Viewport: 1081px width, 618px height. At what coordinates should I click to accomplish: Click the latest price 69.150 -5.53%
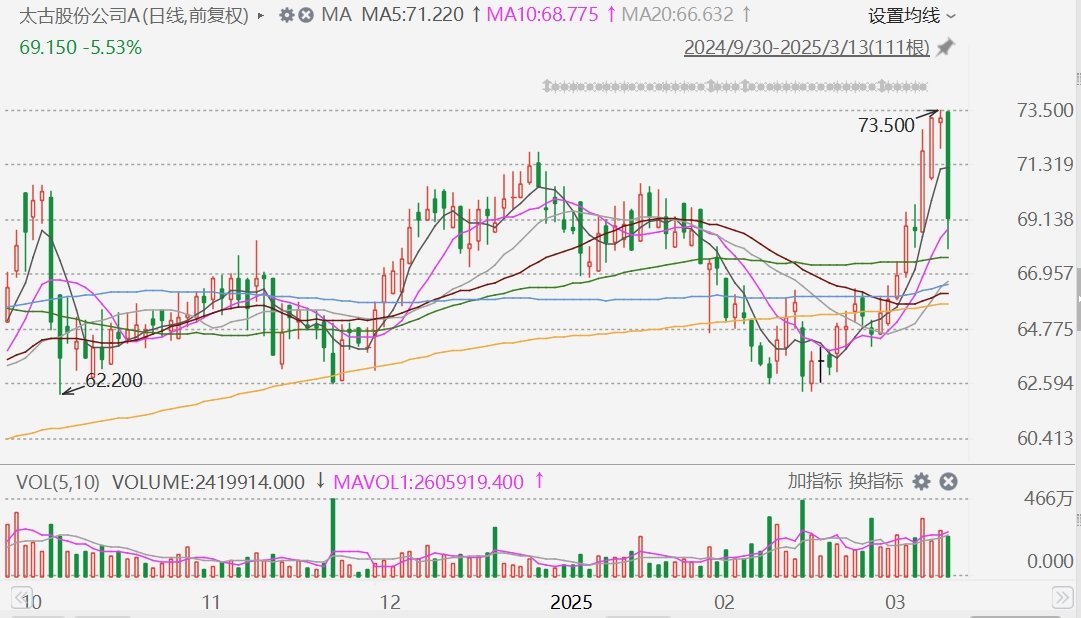click(x=81, y=48)
